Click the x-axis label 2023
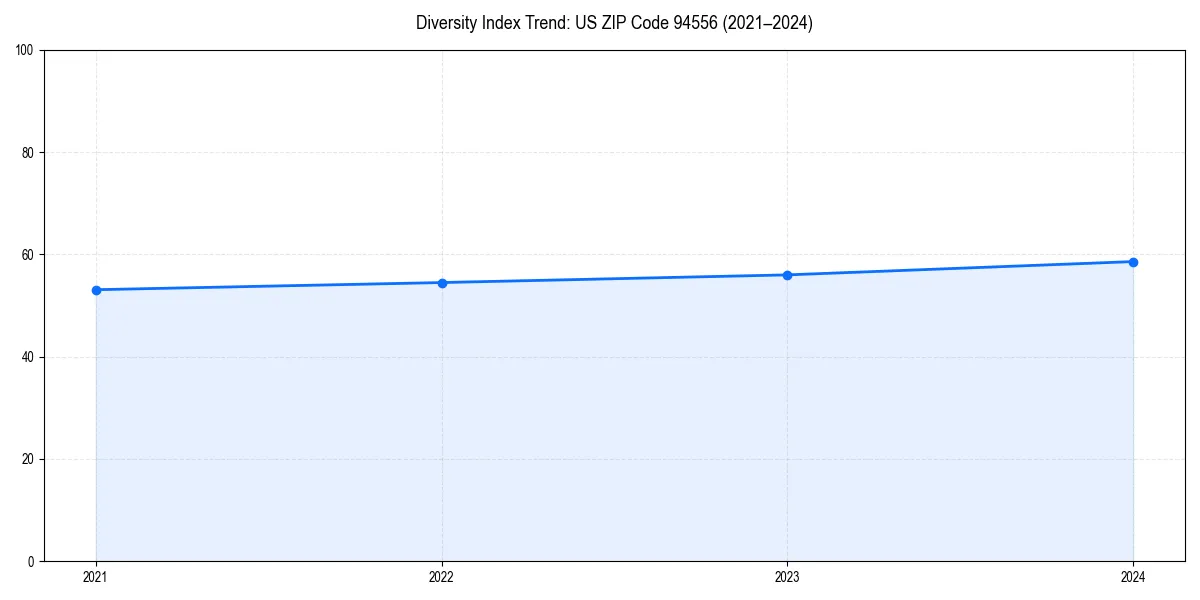Image resolution: width=1200 pixels, height=600 pixels. click(787, 577)
